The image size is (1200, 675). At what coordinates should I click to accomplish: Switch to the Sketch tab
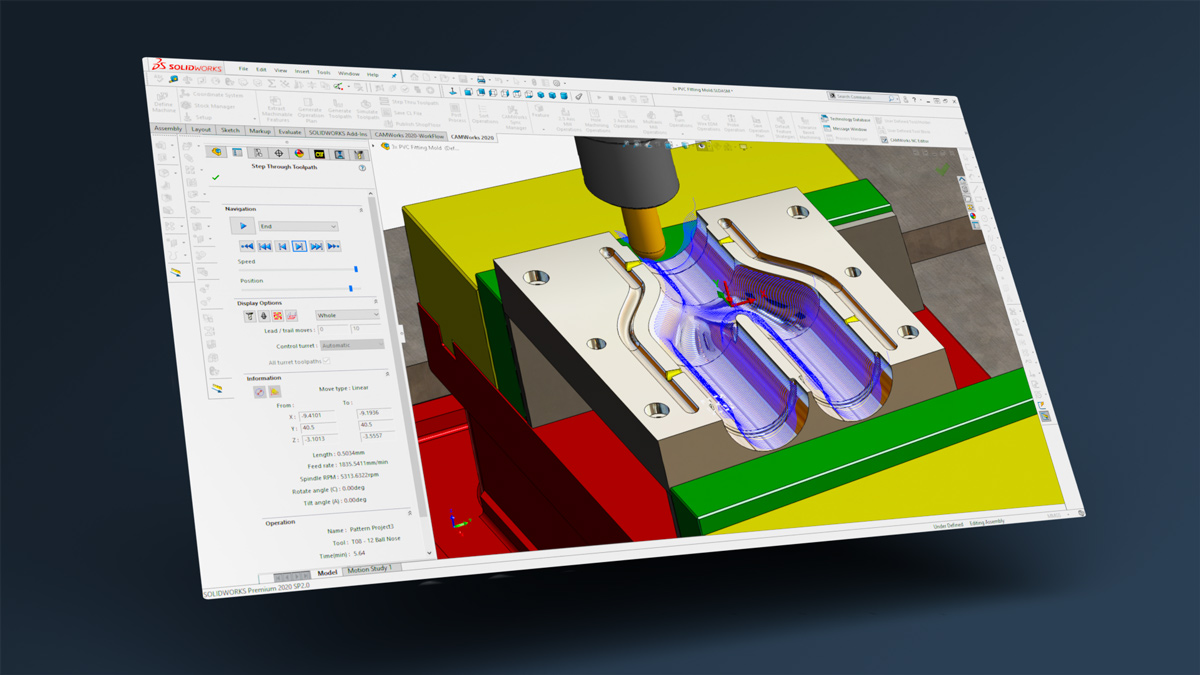click(230, 130)
